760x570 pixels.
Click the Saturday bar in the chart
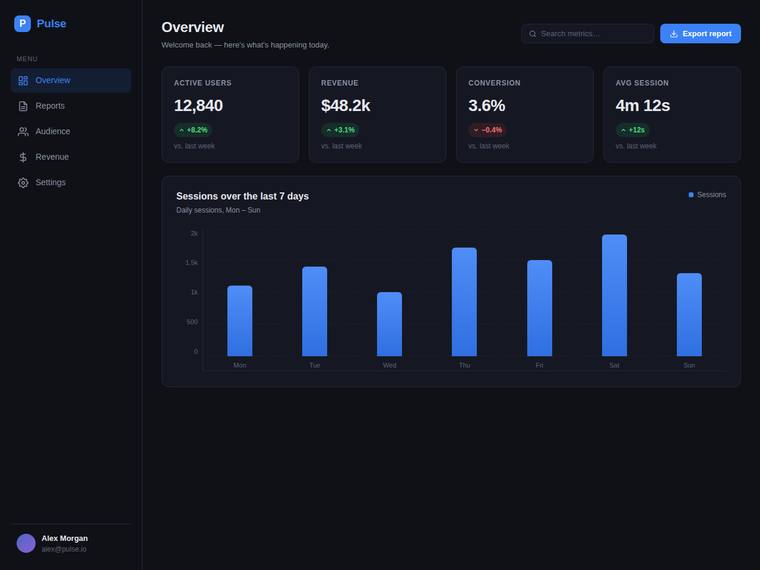(615, 295)
